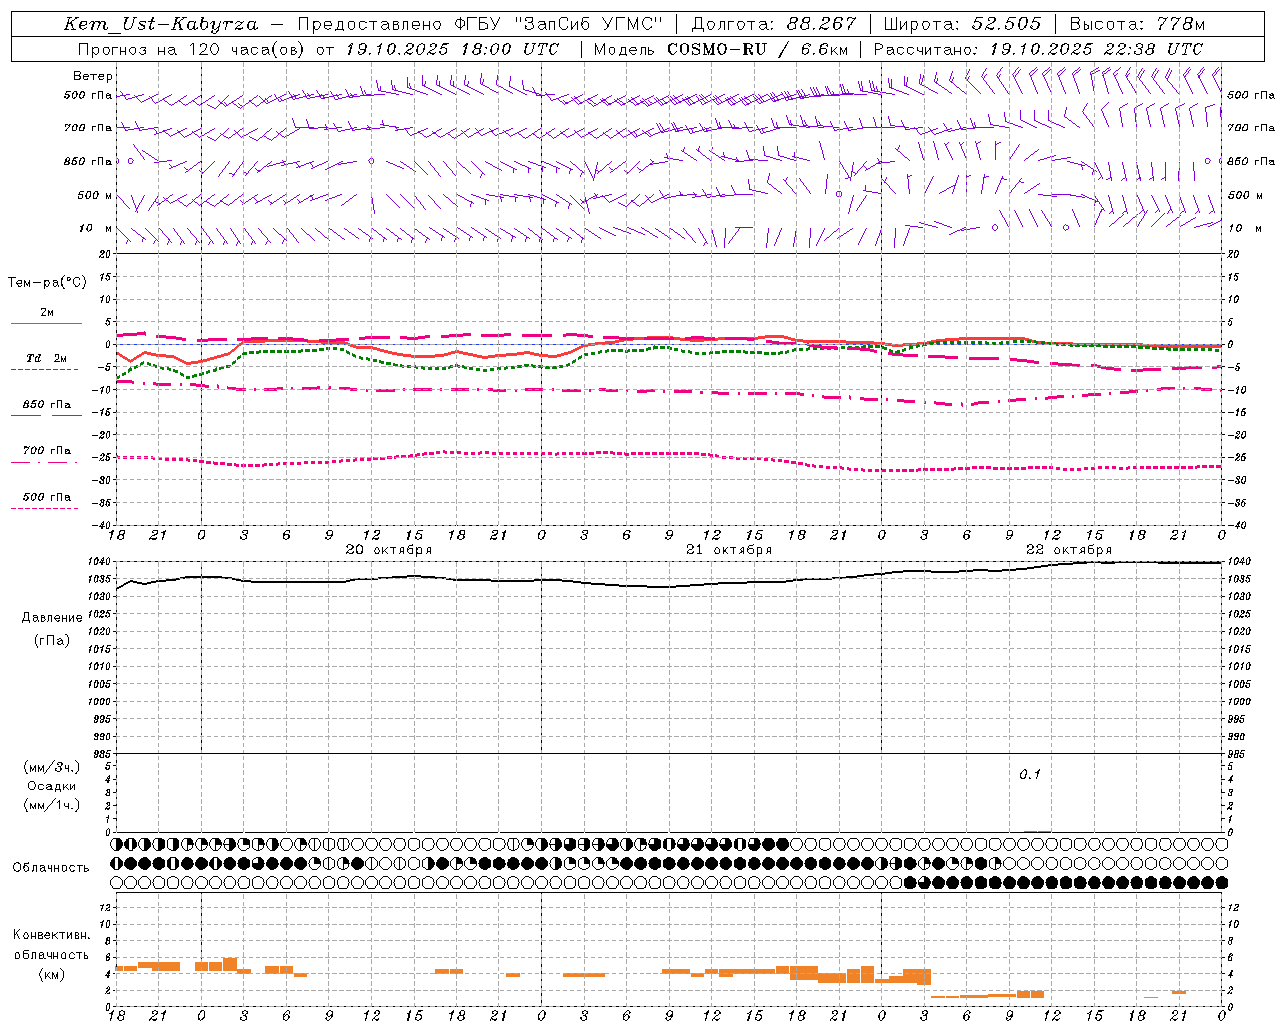Image resolution: width=1280 pixels, height=1024 pixels.
Task: Click the 10 м wind level label on left
Action: coord(95,228)
